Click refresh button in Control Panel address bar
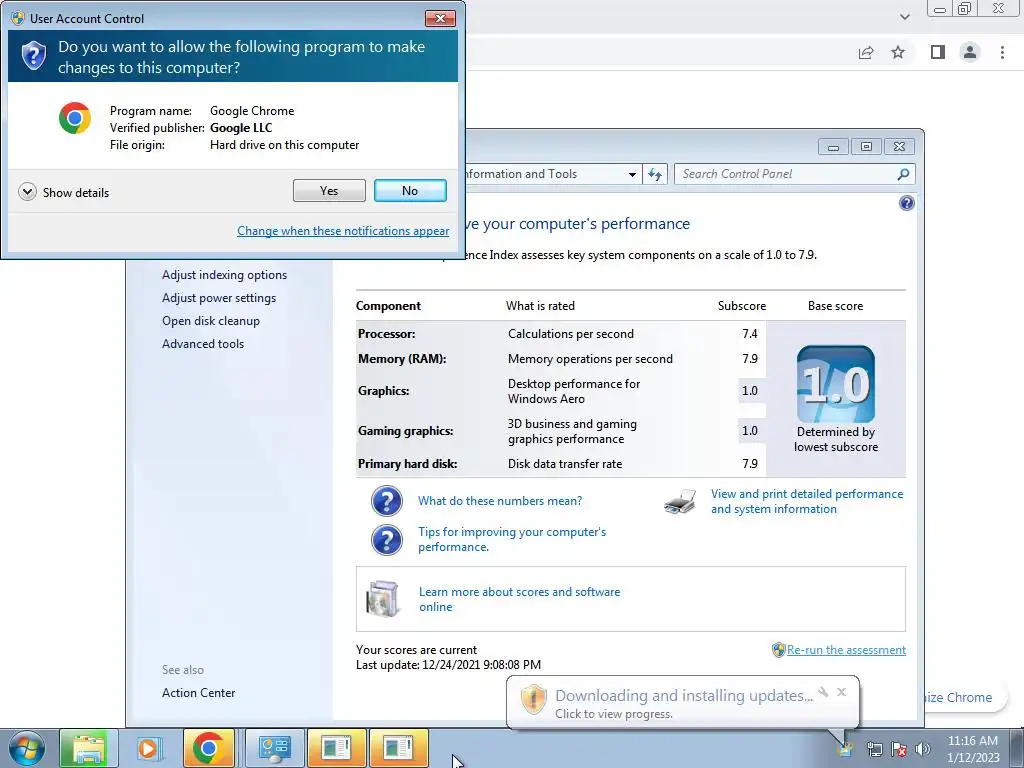1024x768 pixels. click(655, 174)
